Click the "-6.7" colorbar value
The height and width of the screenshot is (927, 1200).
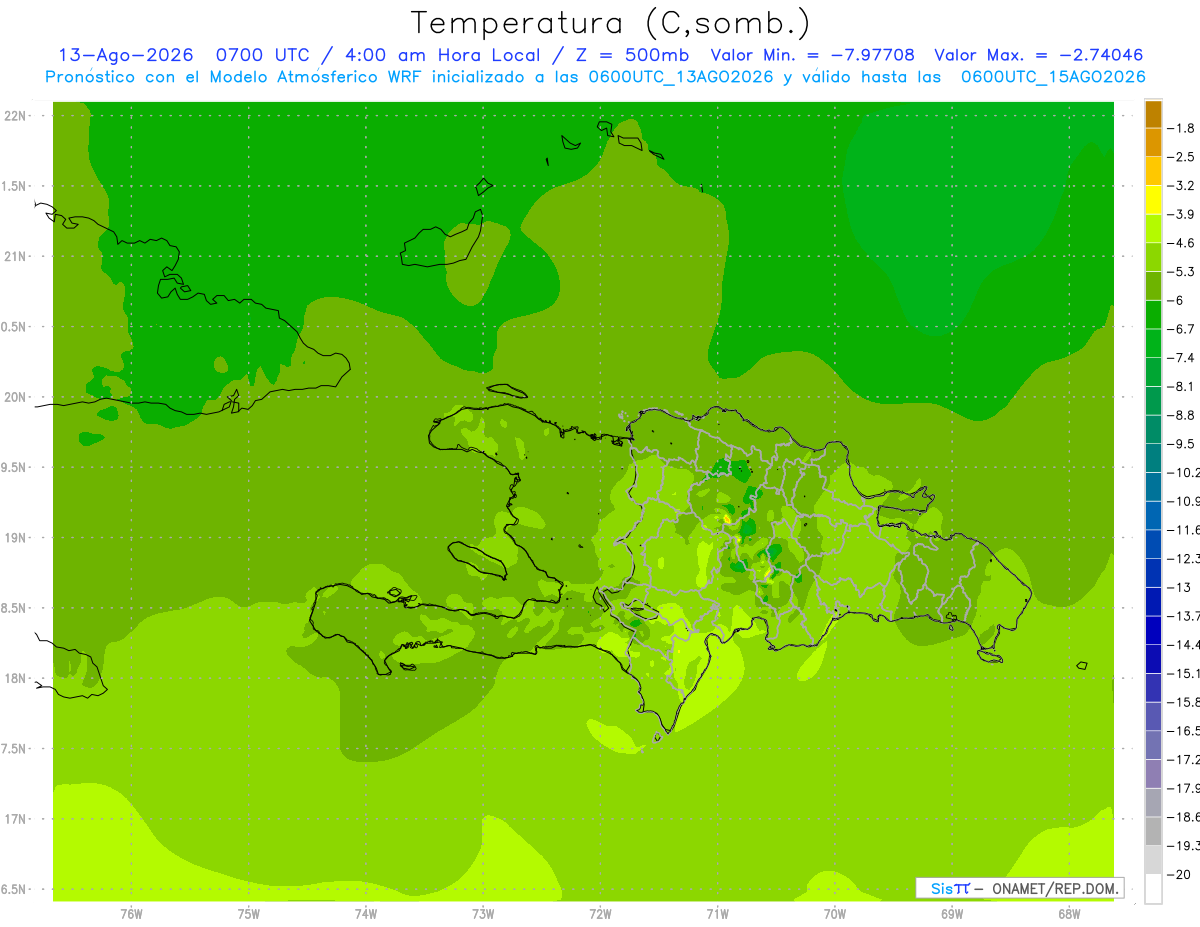(1182, 329)
